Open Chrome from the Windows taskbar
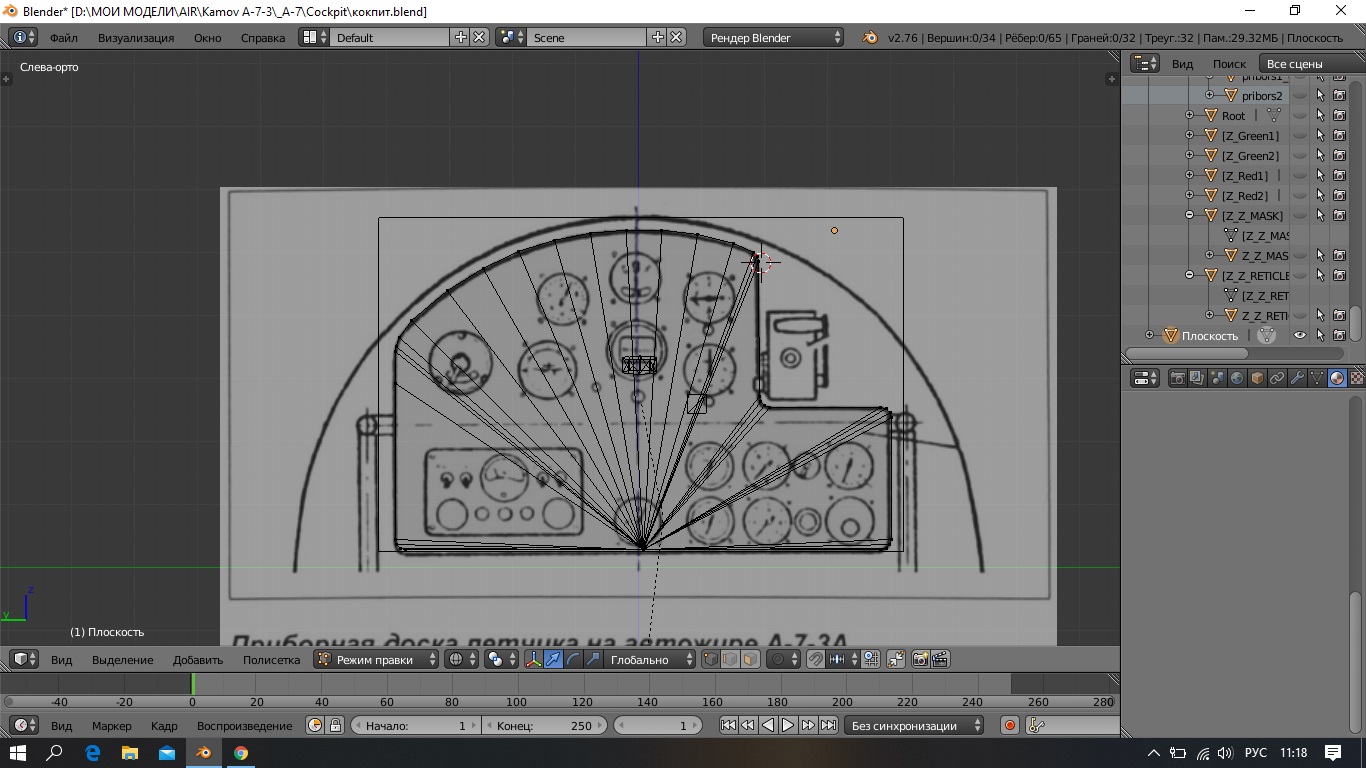1366x768 pixels. coord(241,753)
